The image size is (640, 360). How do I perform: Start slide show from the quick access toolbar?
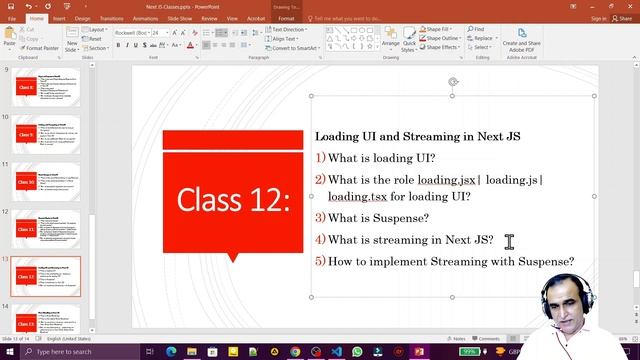[67, 7]
